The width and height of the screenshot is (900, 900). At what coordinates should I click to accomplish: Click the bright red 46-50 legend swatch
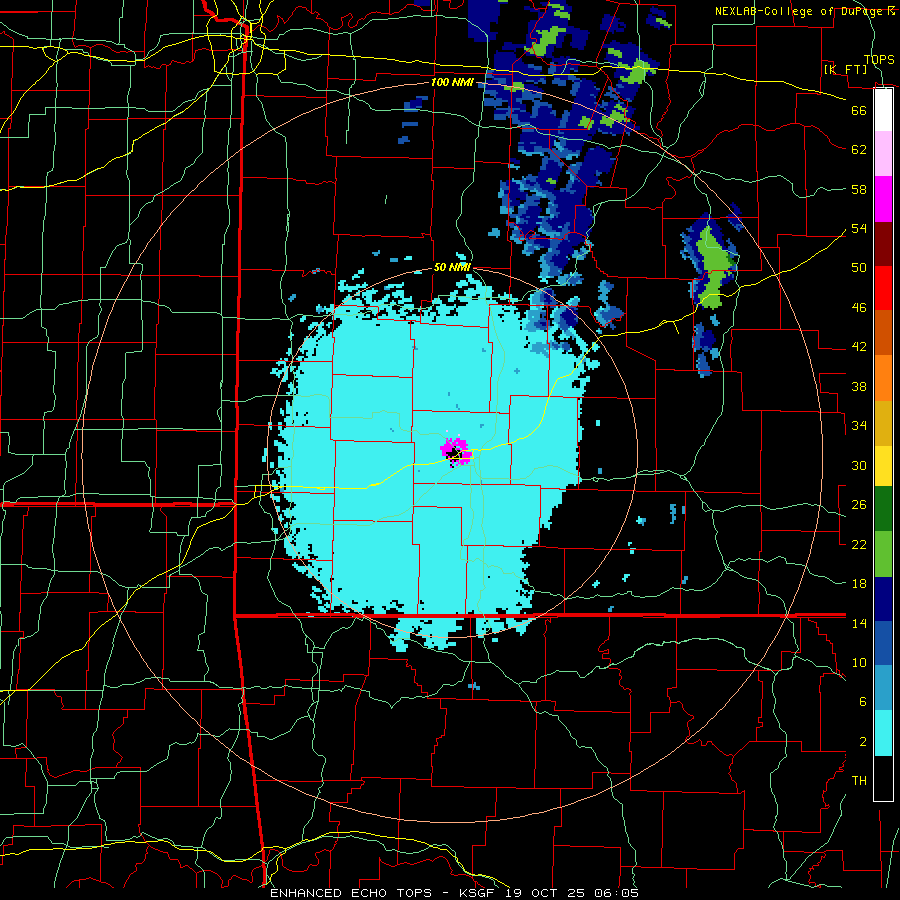[x=883, y=288]
